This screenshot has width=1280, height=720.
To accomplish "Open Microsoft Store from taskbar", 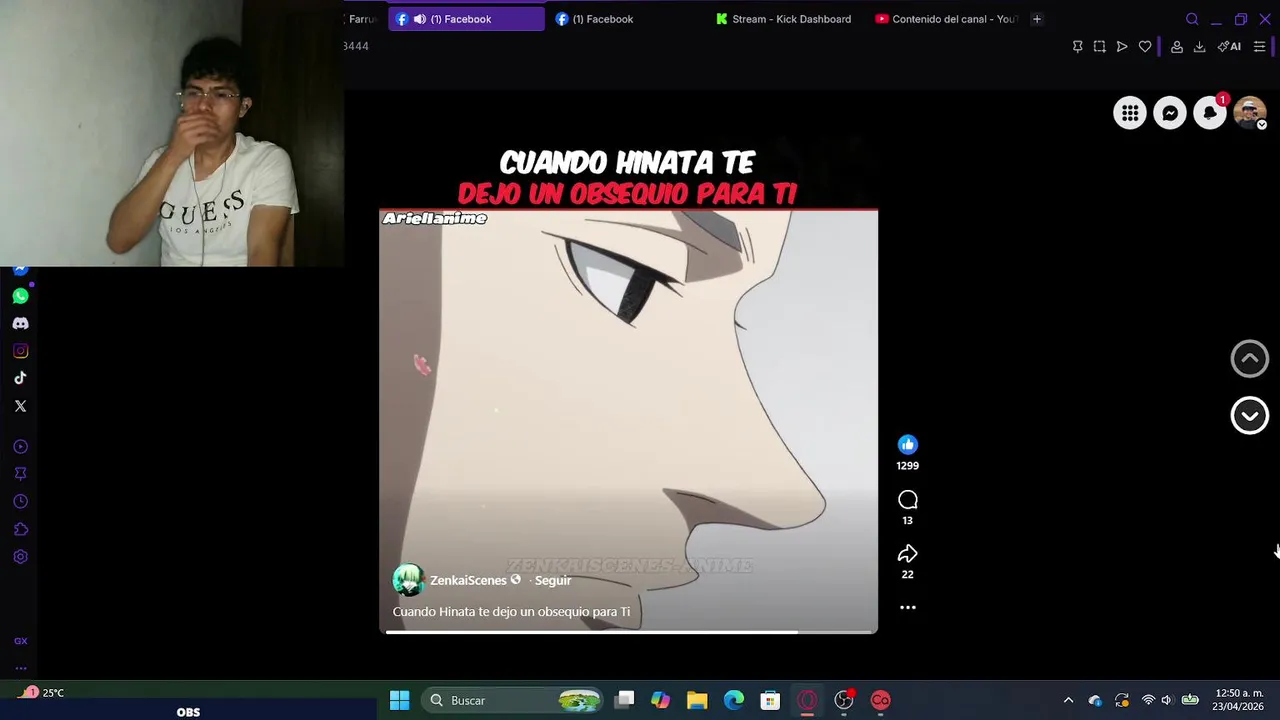I will pos(770,700).
